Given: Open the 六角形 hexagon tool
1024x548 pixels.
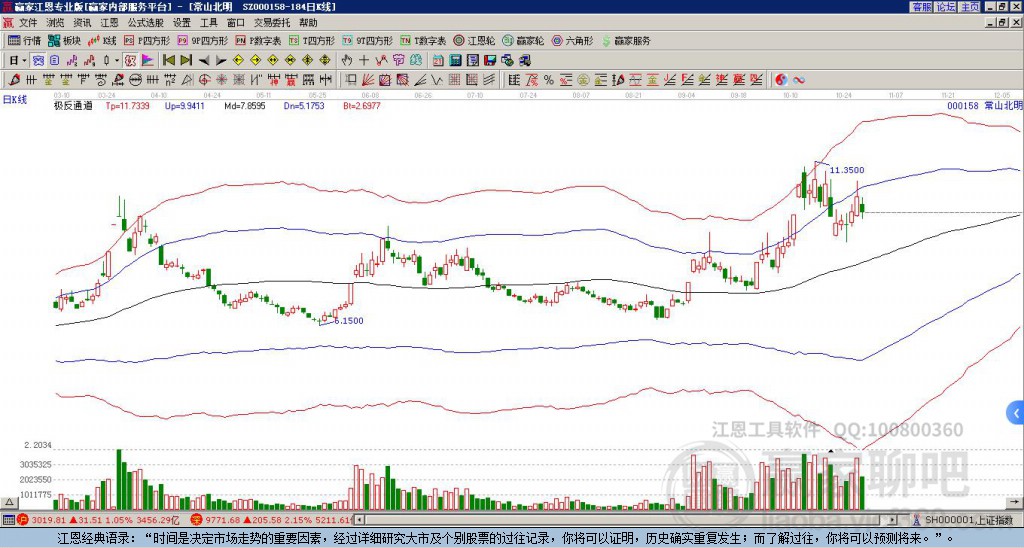Looking at the screenshot, I should [572, 40].
